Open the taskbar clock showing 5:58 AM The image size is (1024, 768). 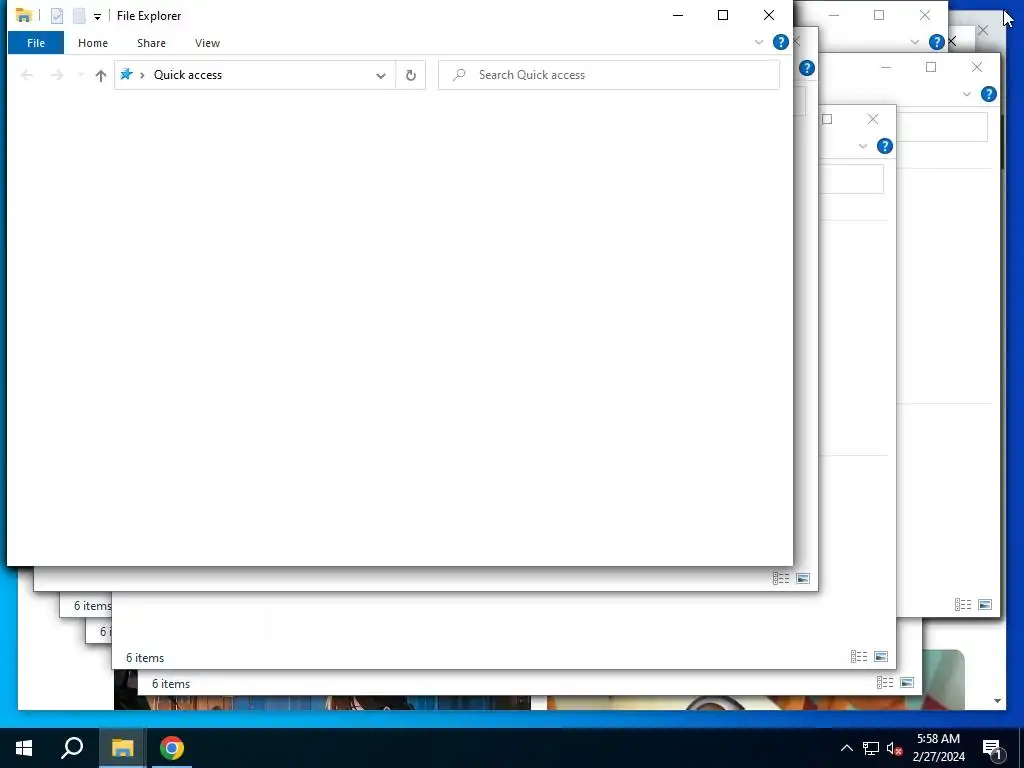[938, 748]
